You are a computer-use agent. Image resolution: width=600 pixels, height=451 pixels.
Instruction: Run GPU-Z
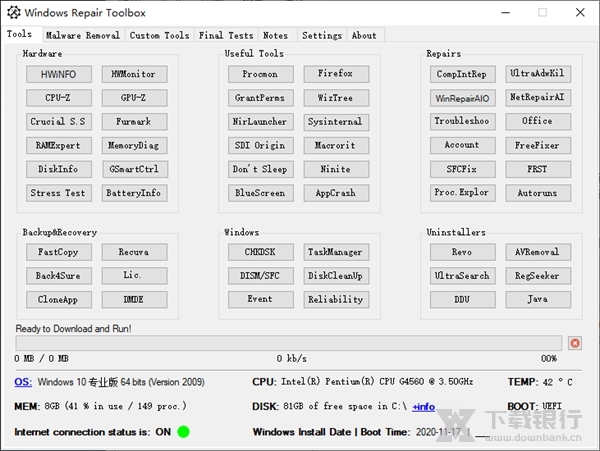tap(134, 98)
